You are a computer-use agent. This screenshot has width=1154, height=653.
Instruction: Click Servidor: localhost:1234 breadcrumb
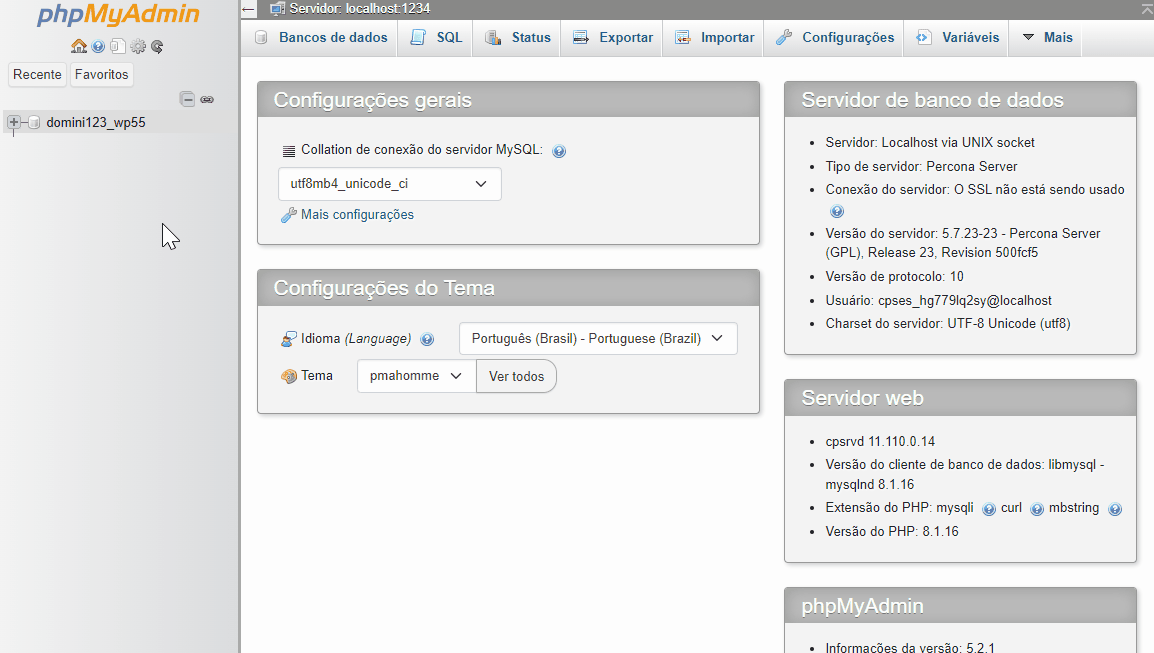(359, 9)
